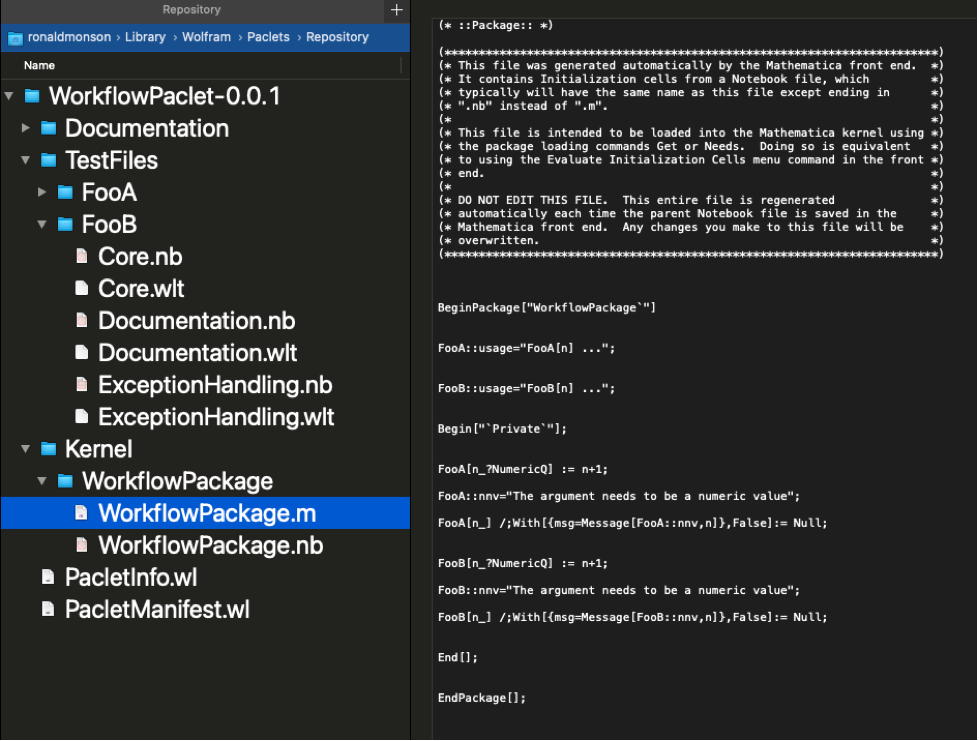Go to Paclets in the path breadcrumb

268,37
